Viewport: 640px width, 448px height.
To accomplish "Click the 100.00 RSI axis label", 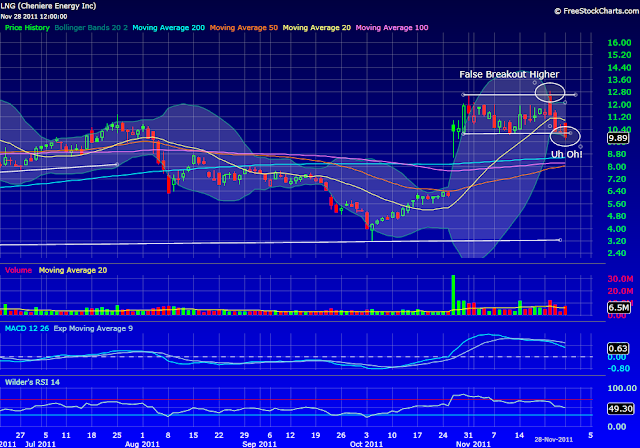I will (x=622, y=388).
